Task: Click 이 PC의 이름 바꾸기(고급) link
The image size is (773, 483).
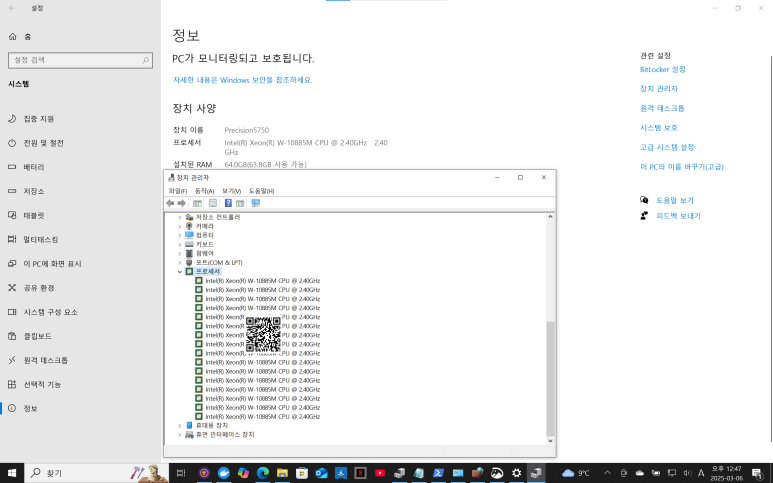Action: pyautogui.click(x=682, y=167)
